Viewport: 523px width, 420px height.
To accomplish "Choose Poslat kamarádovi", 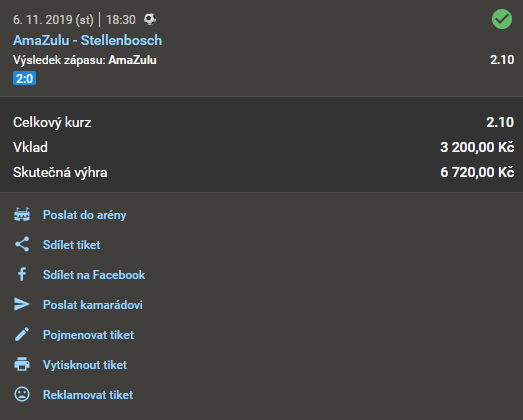I will 93,305.
